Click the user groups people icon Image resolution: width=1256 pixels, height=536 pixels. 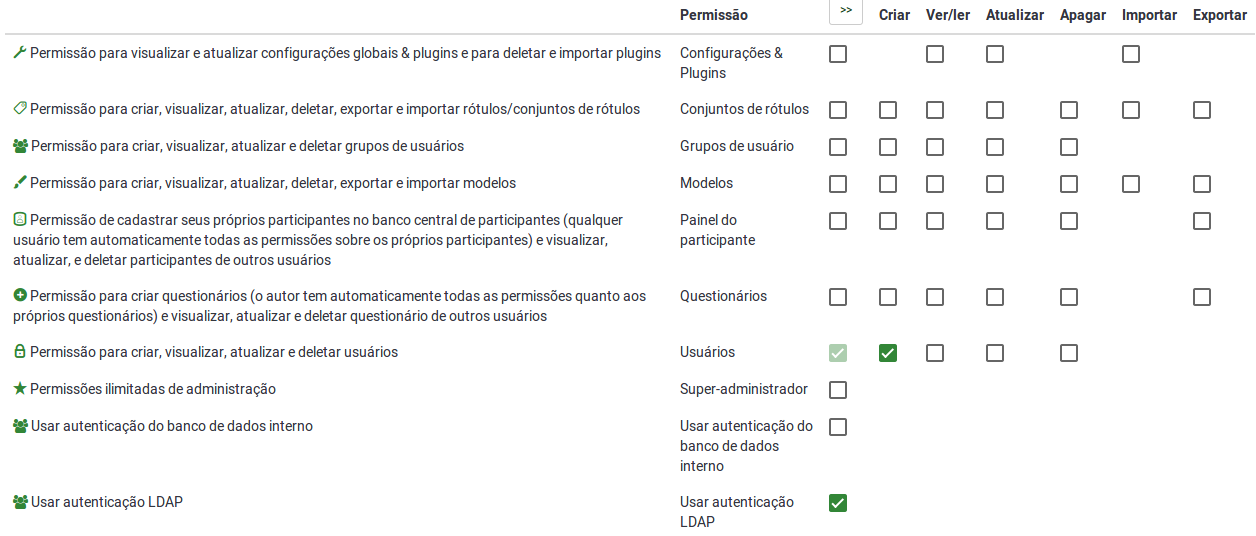[20, 146]
